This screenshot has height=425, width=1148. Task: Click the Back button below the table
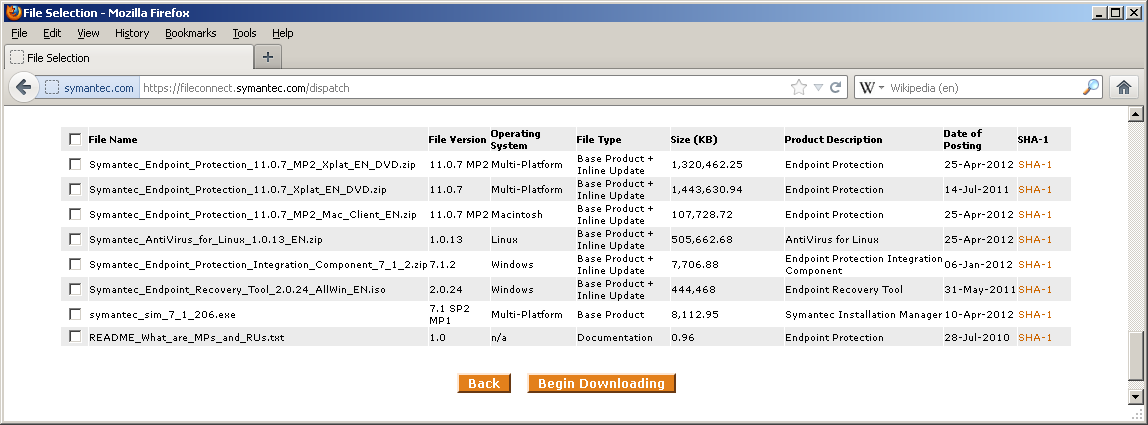pos(484,383)
